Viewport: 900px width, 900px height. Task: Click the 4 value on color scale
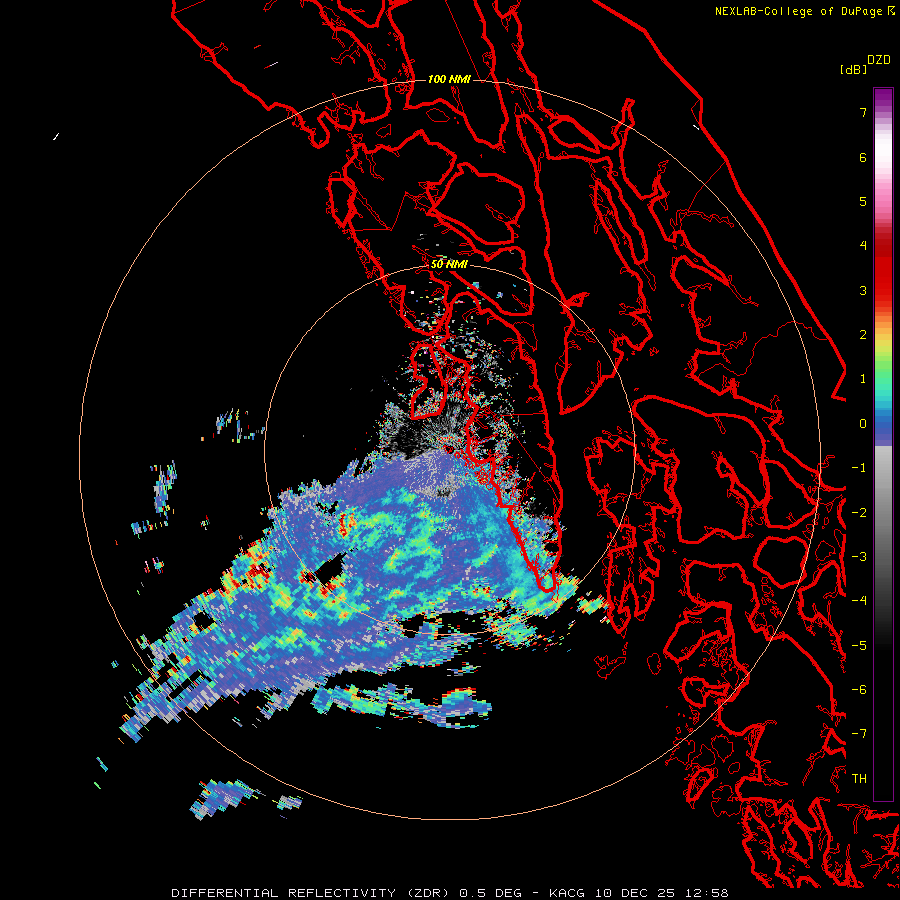(863, 246)
